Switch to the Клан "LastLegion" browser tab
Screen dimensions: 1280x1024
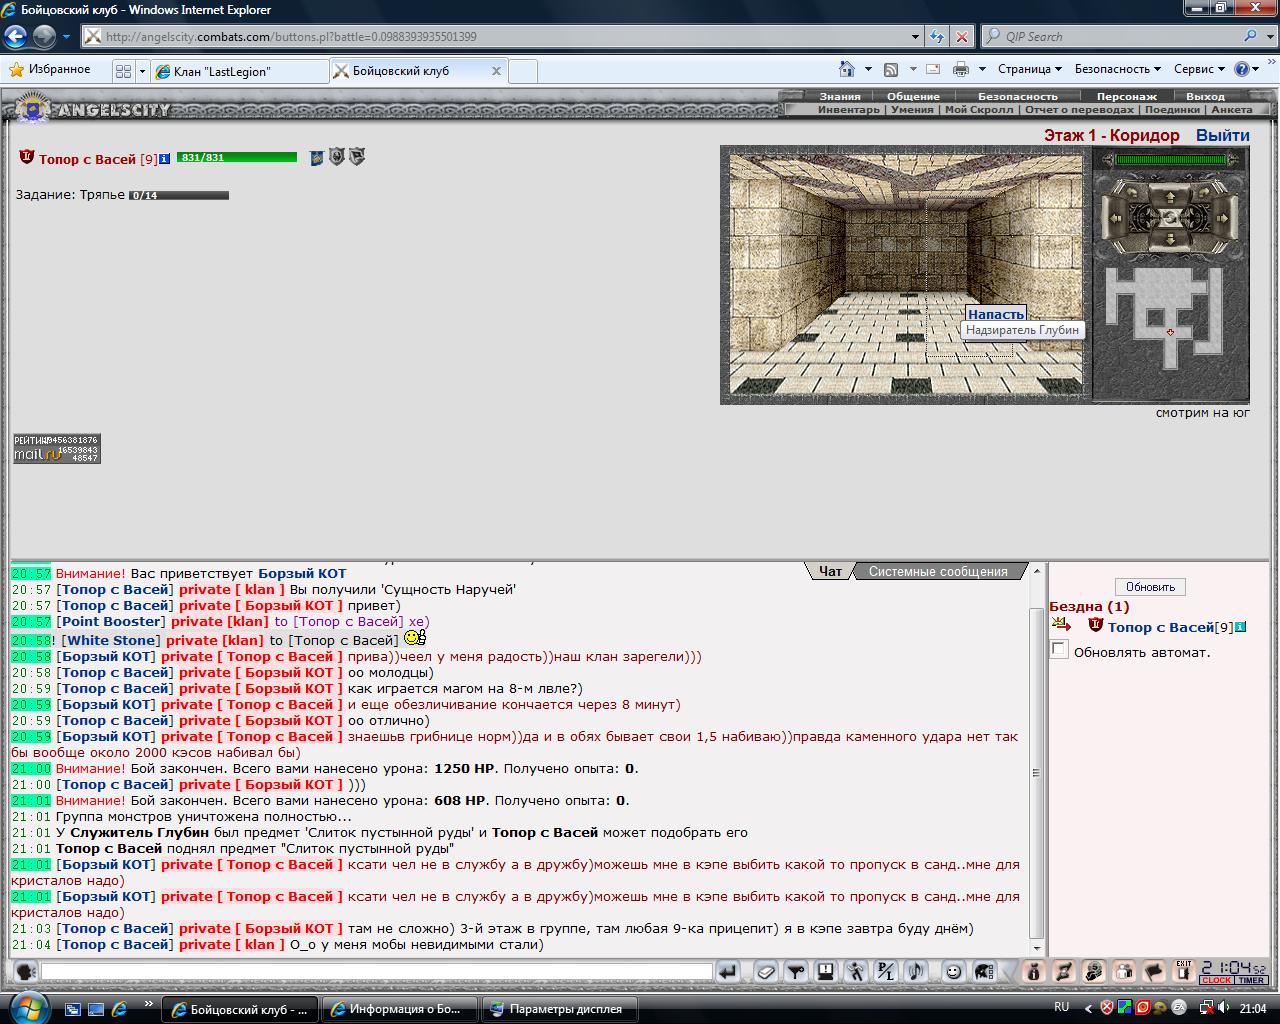tap(240, 71)
